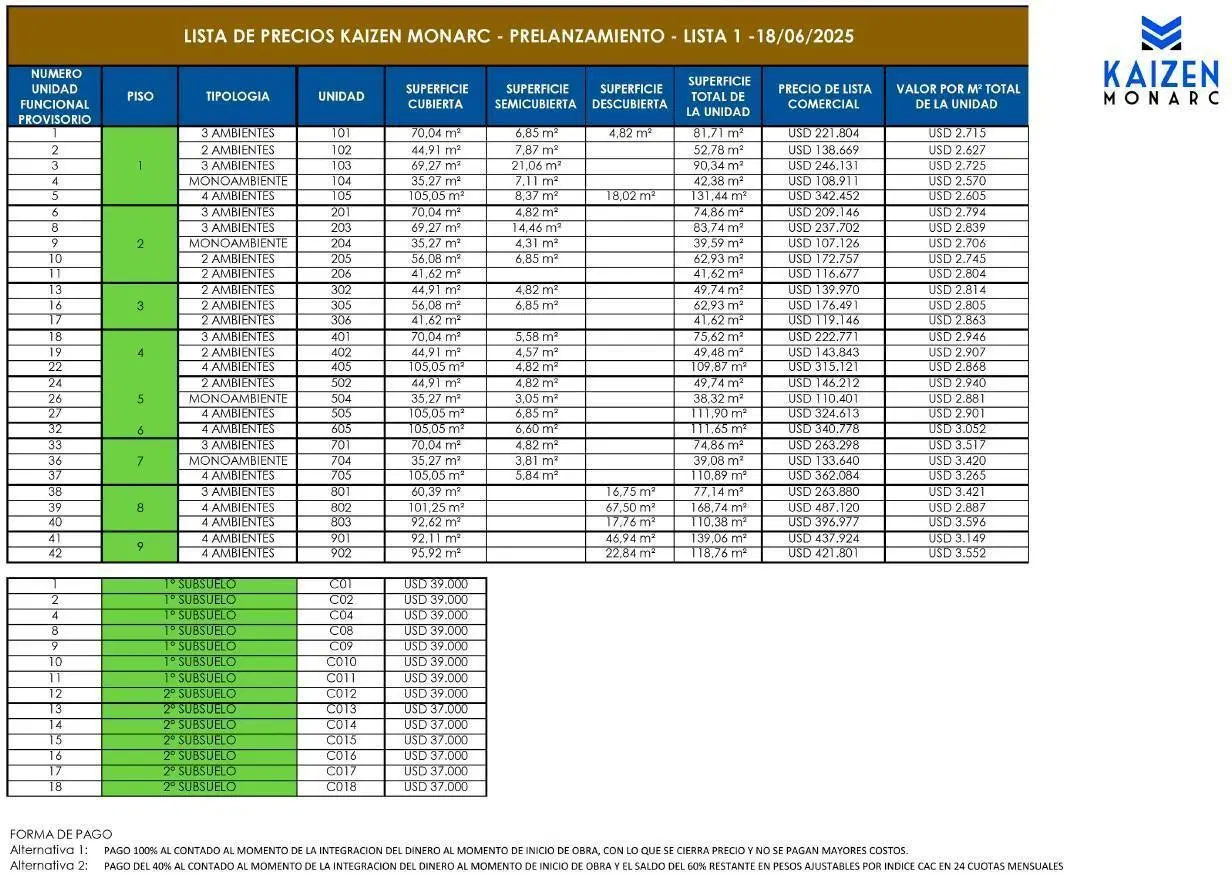Click the FORMA DE PAGO heading

click(x=61, y=834)
